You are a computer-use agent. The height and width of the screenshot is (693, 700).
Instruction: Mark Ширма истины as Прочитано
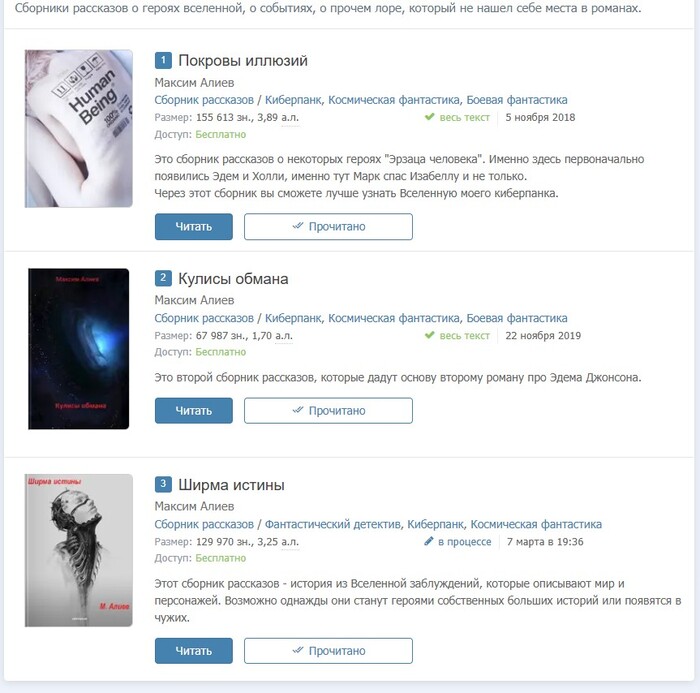click(328, 651)
